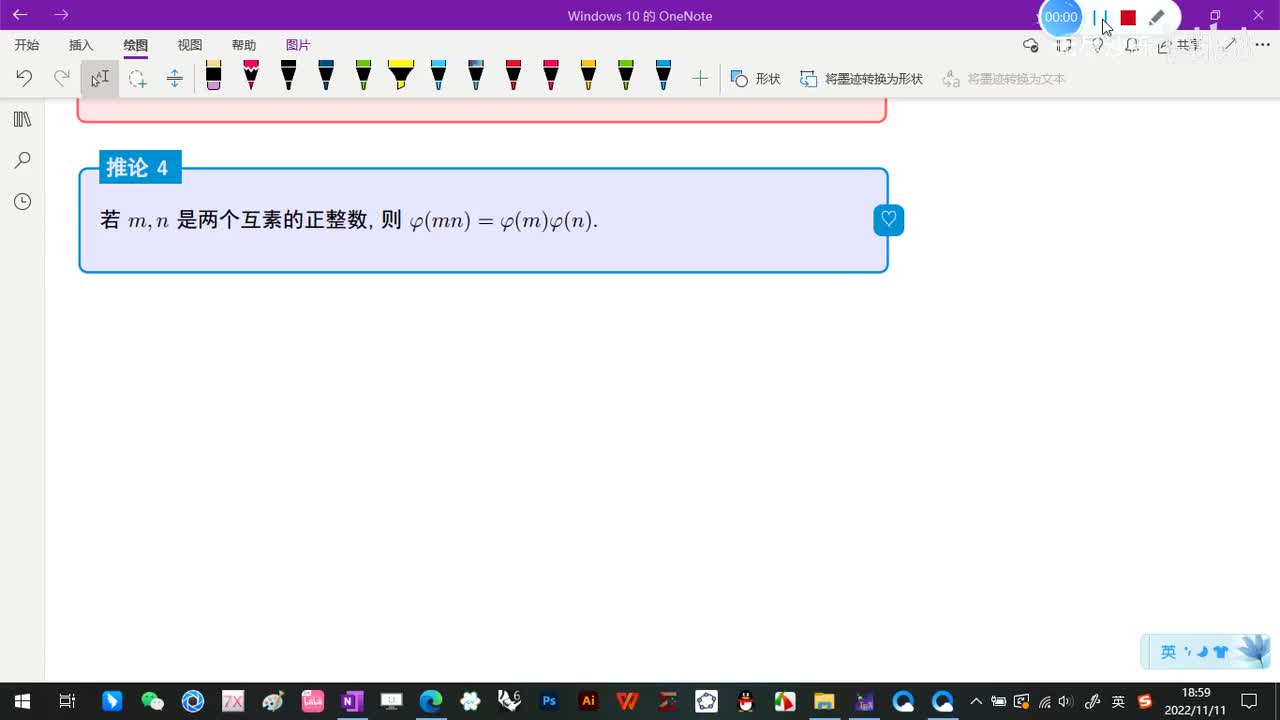Stop the screen recording
Screen dimensions: 1280x720
pos(1128,18)
